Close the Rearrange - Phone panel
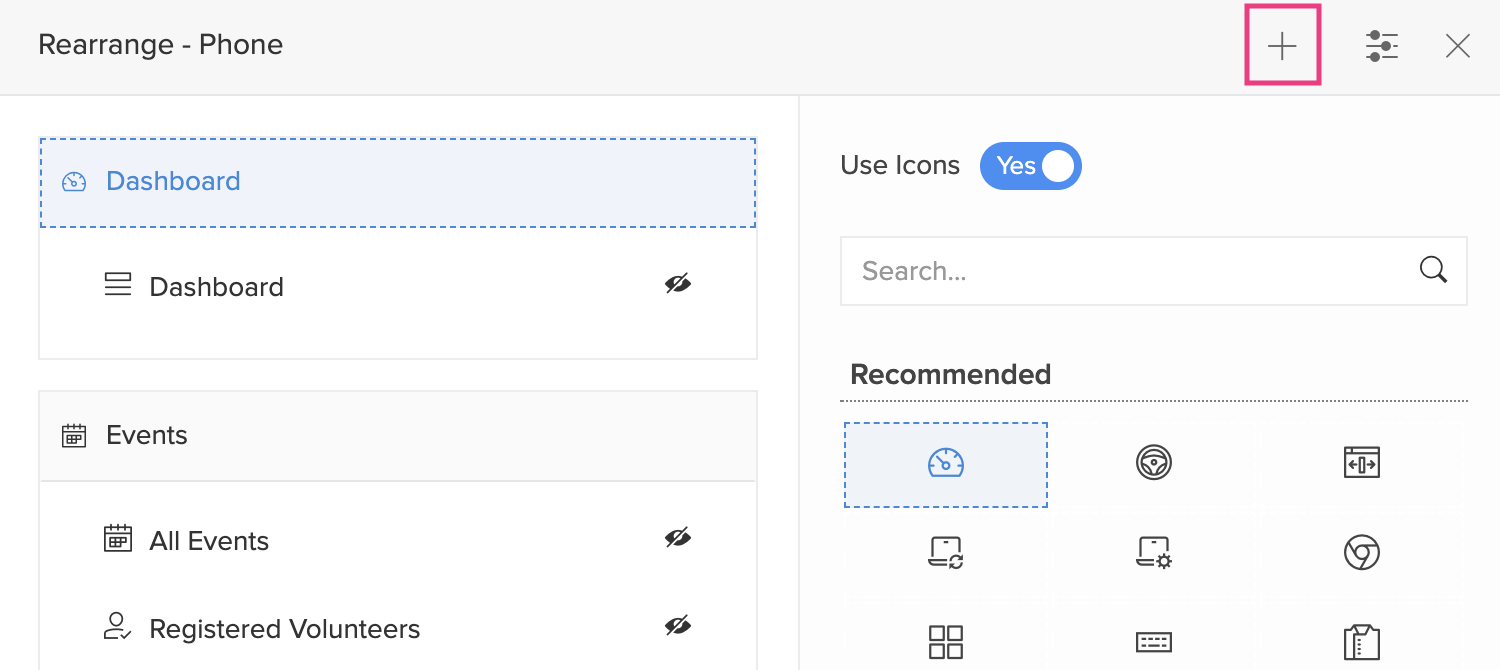 pos(1458,46)
